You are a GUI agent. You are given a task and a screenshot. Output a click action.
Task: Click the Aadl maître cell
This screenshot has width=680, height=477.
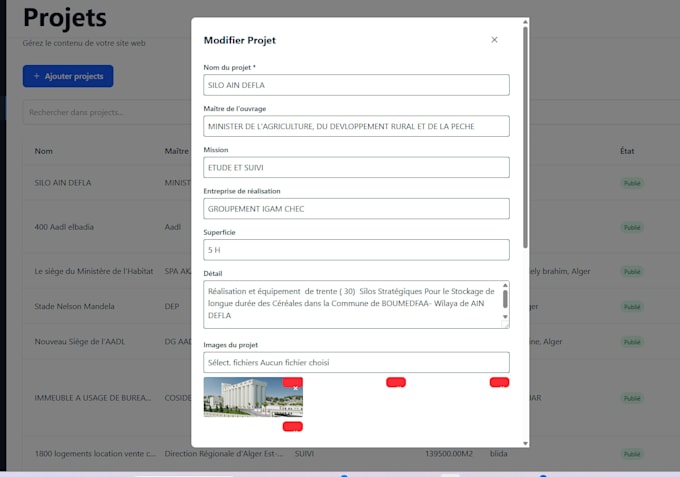[173, 227]
